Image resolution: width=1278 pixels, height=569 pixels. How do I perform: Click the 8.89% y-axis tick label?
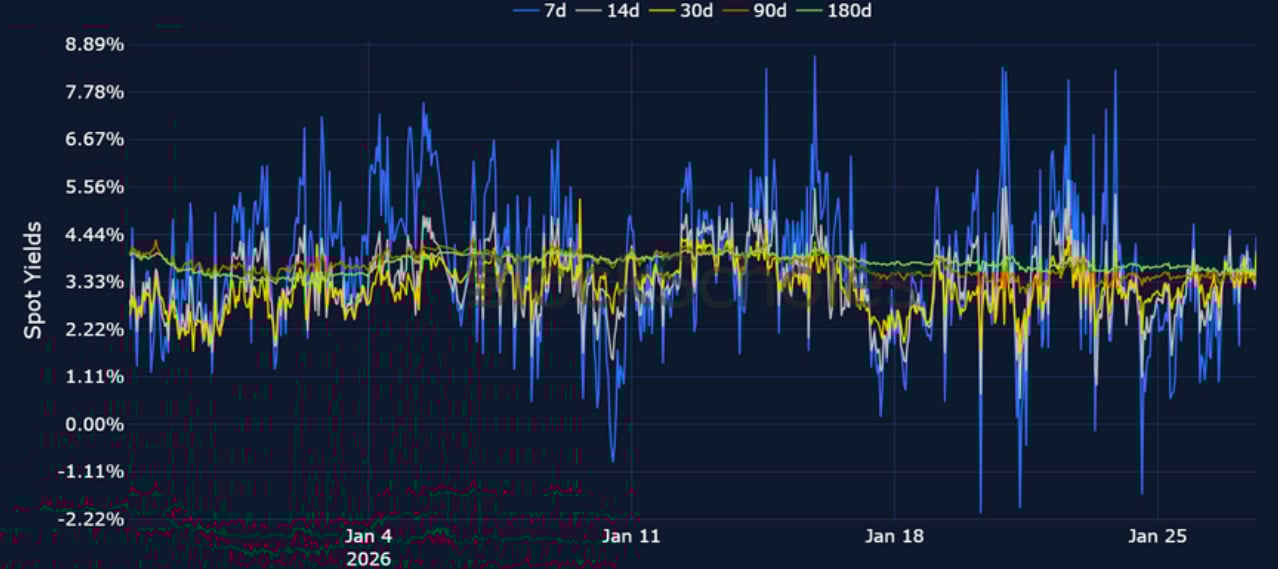pos(94,45)
